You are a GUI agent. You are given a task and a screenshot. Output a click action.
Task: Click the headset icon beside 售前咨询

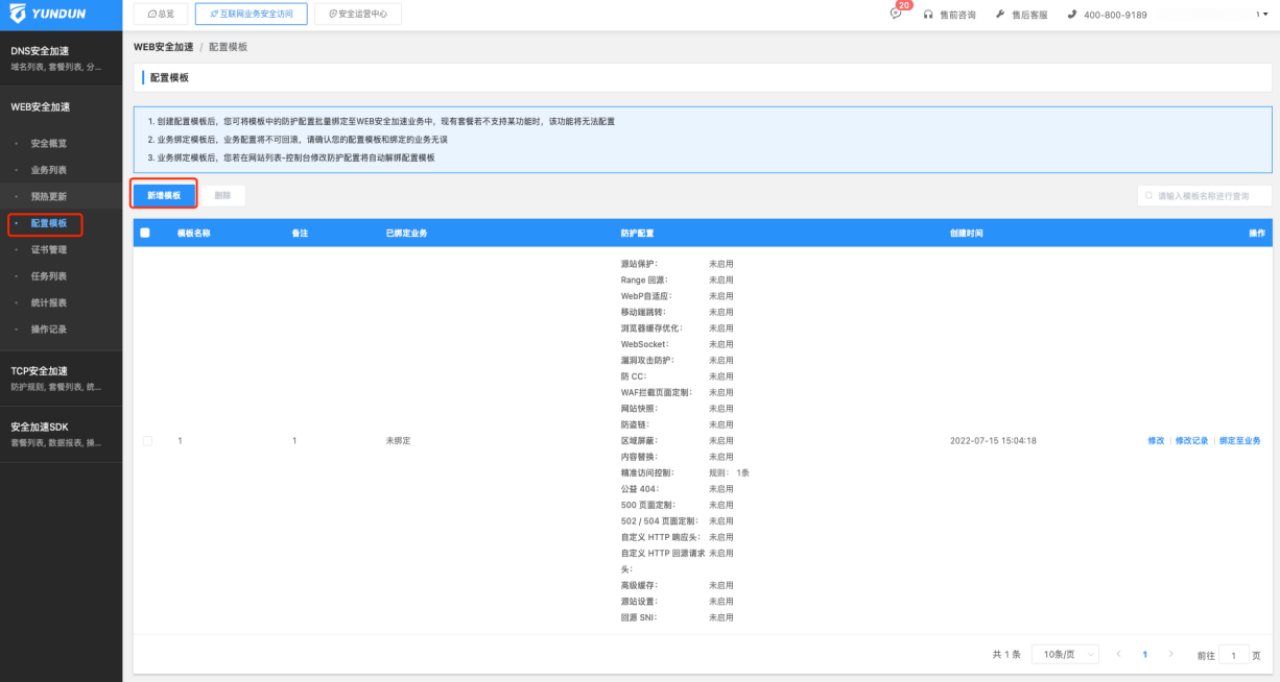click(x=929, y=15)
